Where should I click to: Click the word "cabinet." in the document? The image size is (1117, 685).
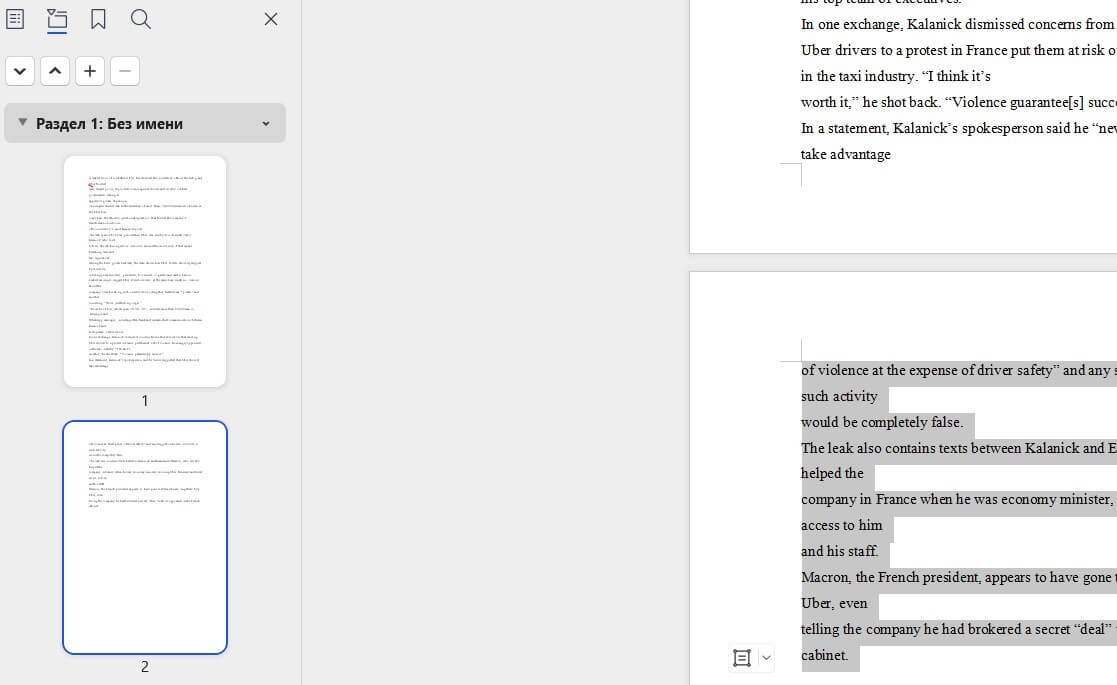coord(824,655)
